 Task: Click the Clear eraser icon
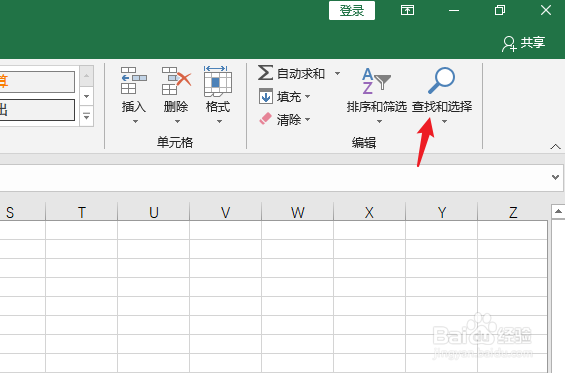pyautogui.click(x=266, y=119)
